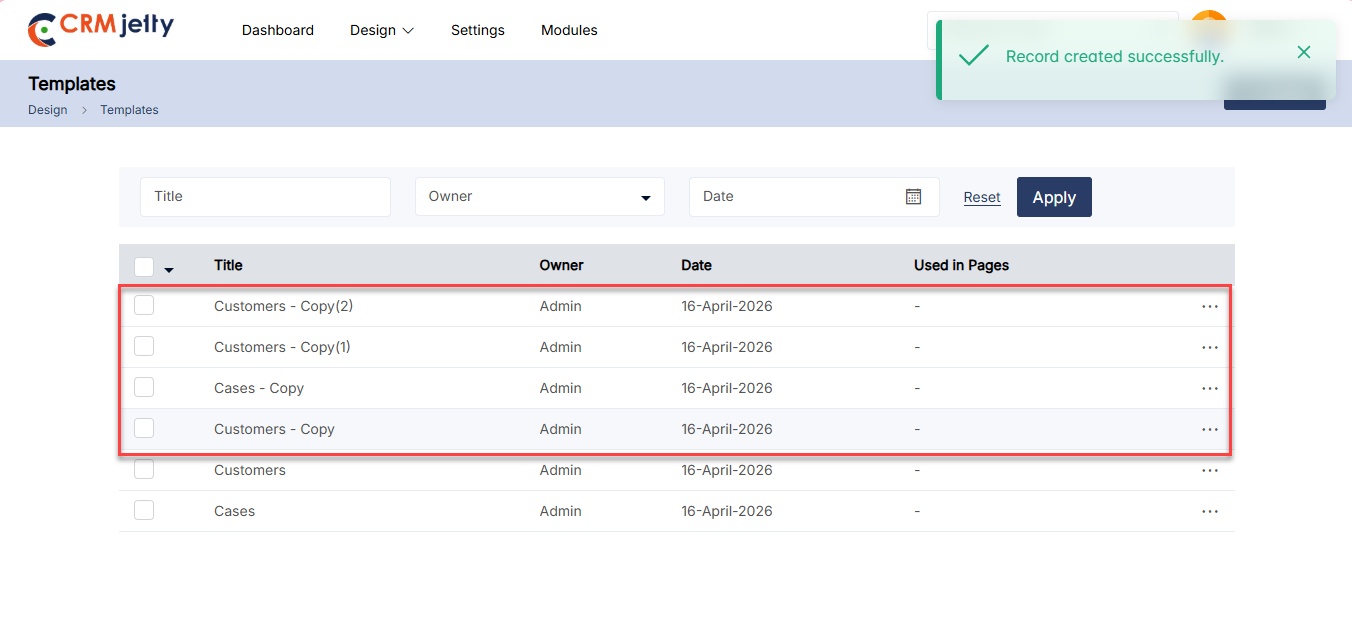The height and width of the screenshot is (633, 1352).
Task: Expand the Design menu
Action: pyautogui.click(x=381, y=30)
